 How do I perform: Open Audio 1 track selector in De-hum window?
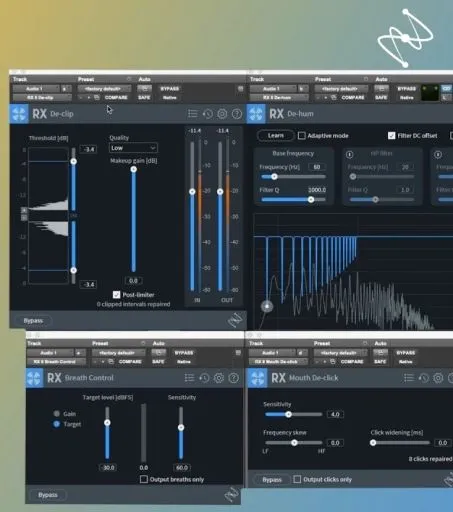coord(273,89)
